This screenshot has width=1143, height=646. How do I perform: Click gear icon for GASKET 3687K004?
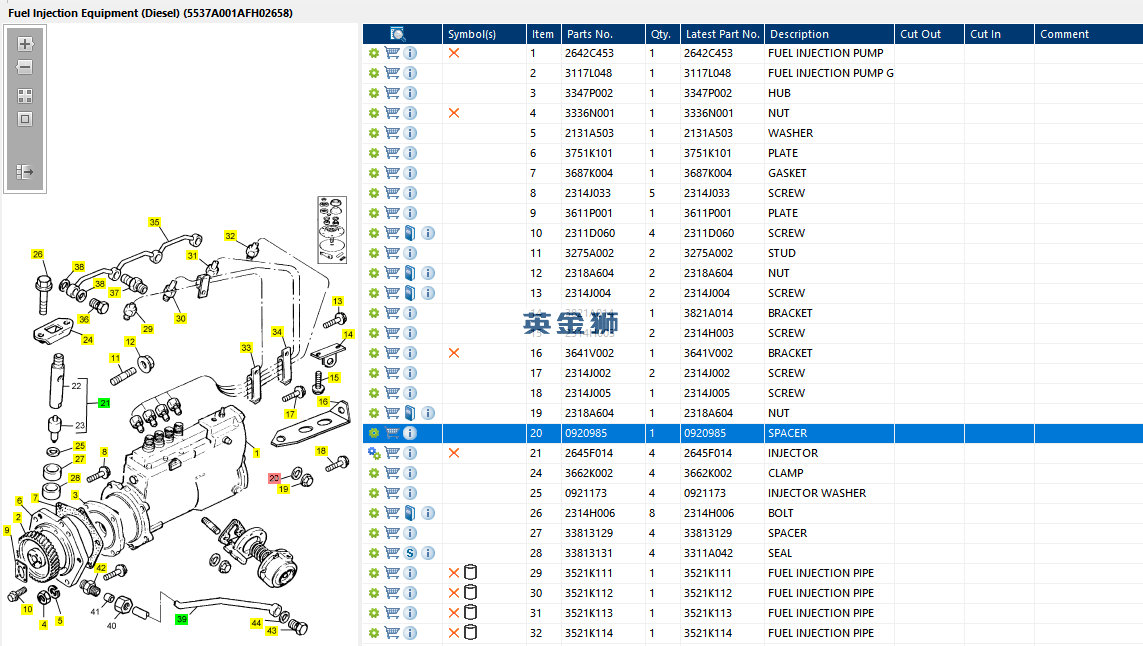[x=374, y=174]
